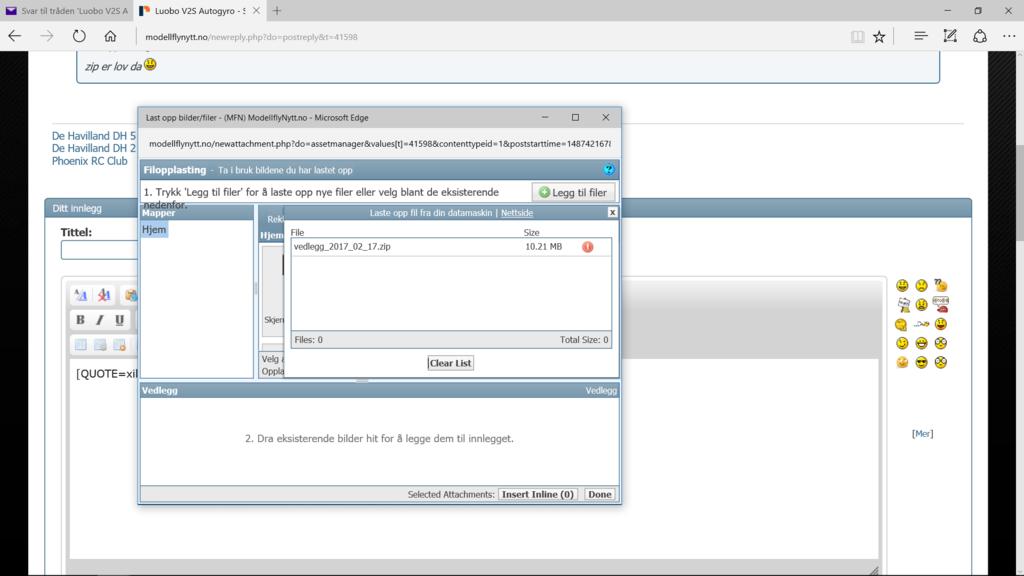Click the Mer link under smileys
1024x576 pixels.
[922, 433]
